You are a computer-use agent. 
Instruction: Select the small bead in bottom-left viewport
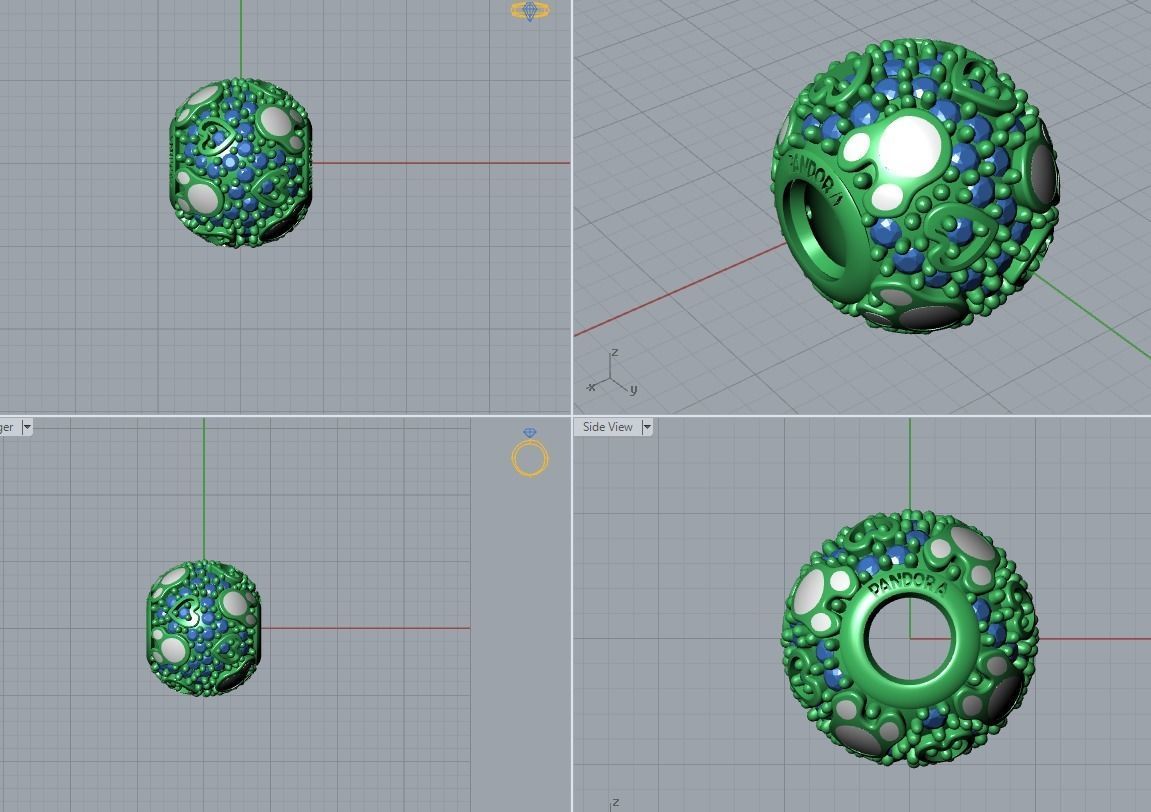203,628
